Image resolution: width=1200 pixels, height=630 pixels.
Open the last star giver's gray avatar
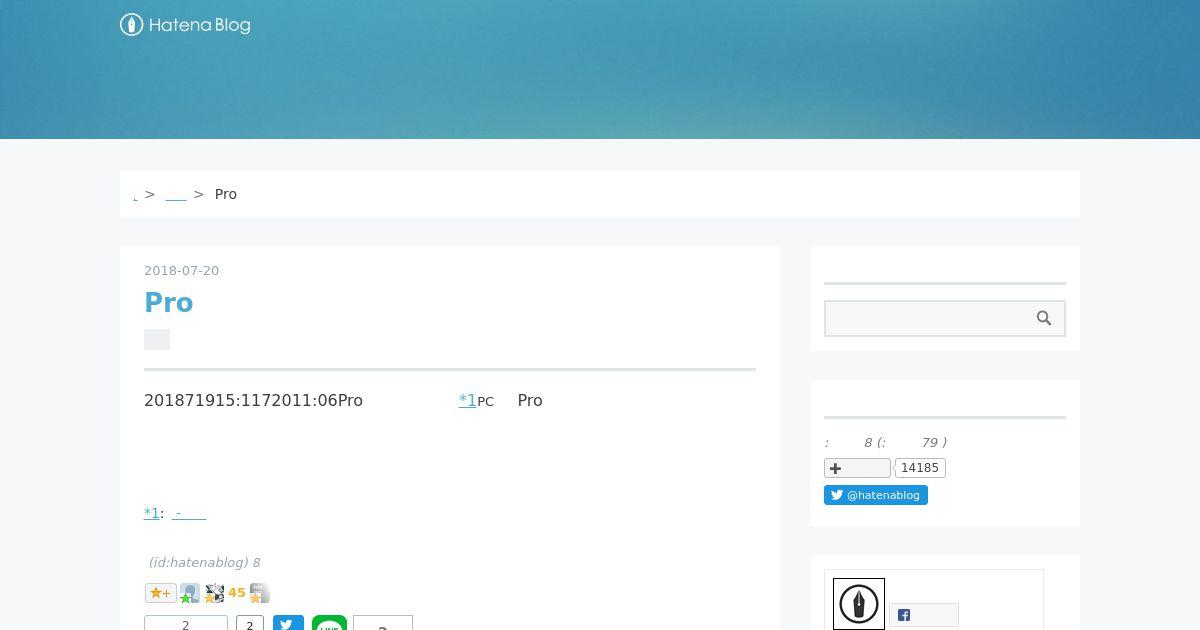pyautogui.click(x=260, y=593)
